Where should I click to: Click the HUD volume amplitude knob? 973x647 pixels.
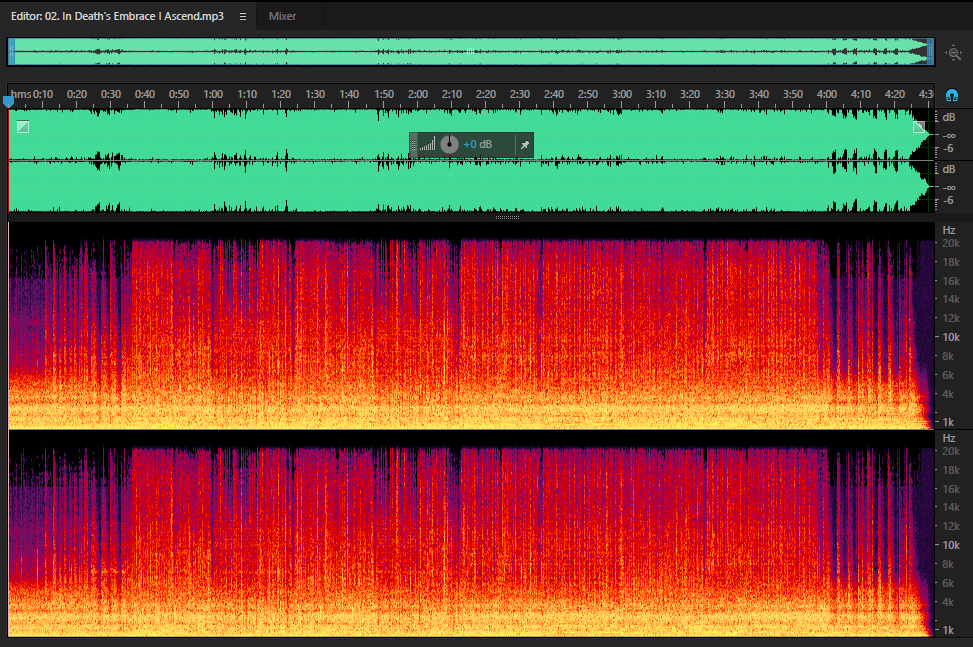pyautogui.click(x=449, y=145)
